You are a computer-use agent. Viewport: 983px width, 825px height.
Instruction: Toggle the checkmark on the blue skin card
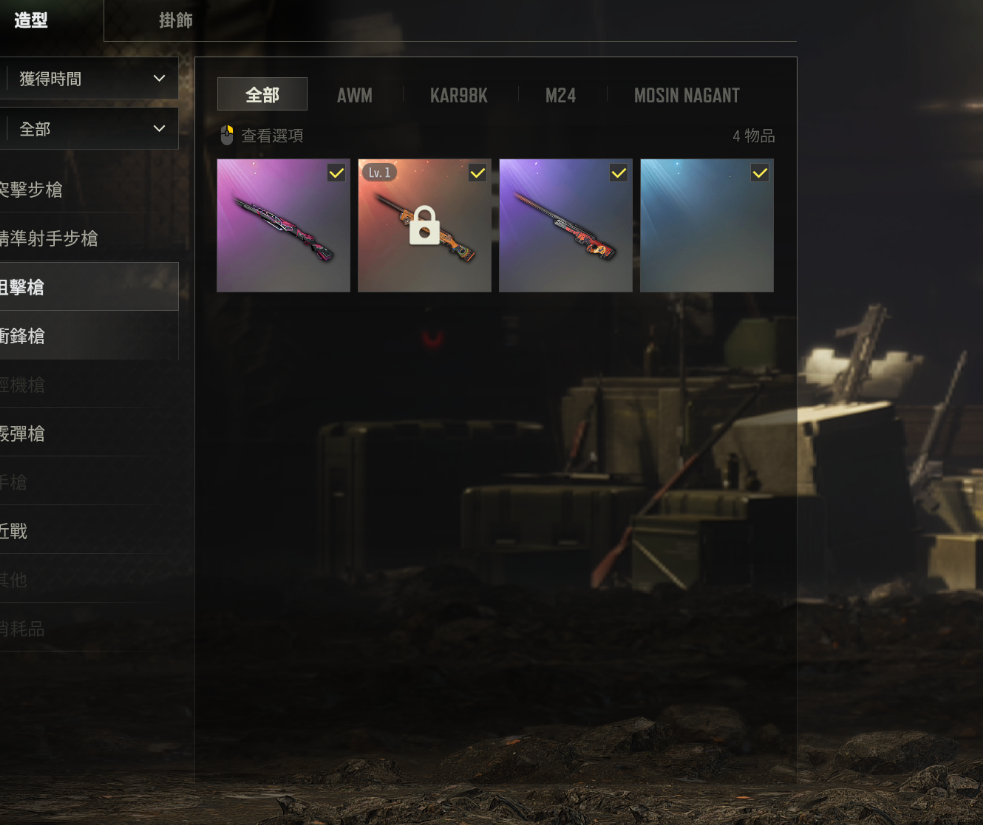click(x=760, y=173)
